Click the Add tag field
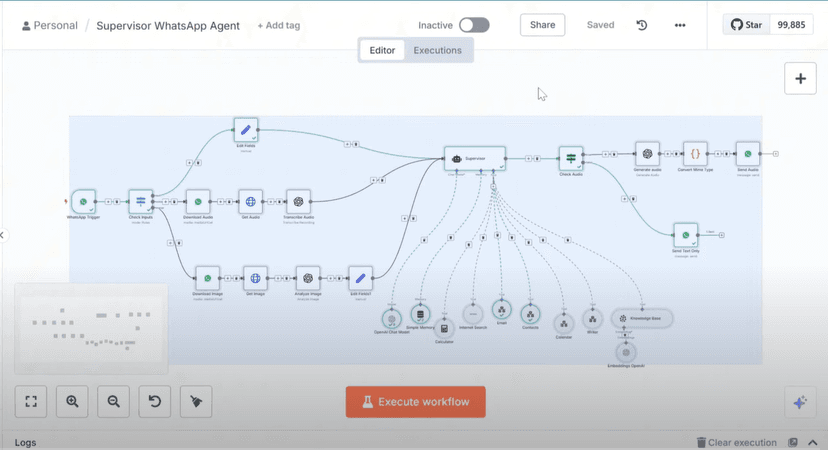The width and height of the screenshot is (828, 450). [278, 25]
